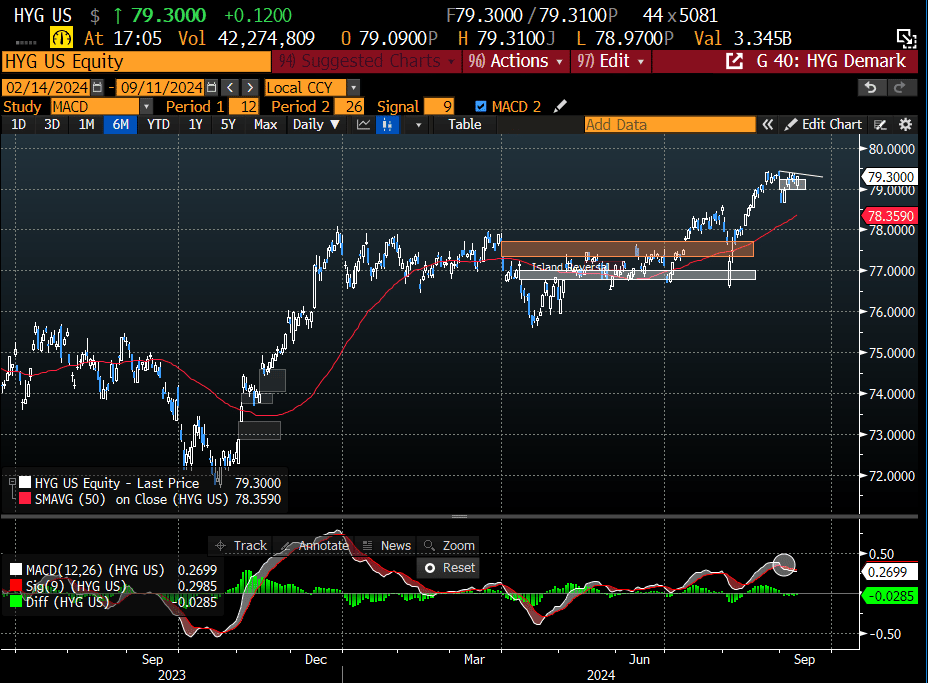Click the redo arrow button
928x683 pixels.
point(901,88)
